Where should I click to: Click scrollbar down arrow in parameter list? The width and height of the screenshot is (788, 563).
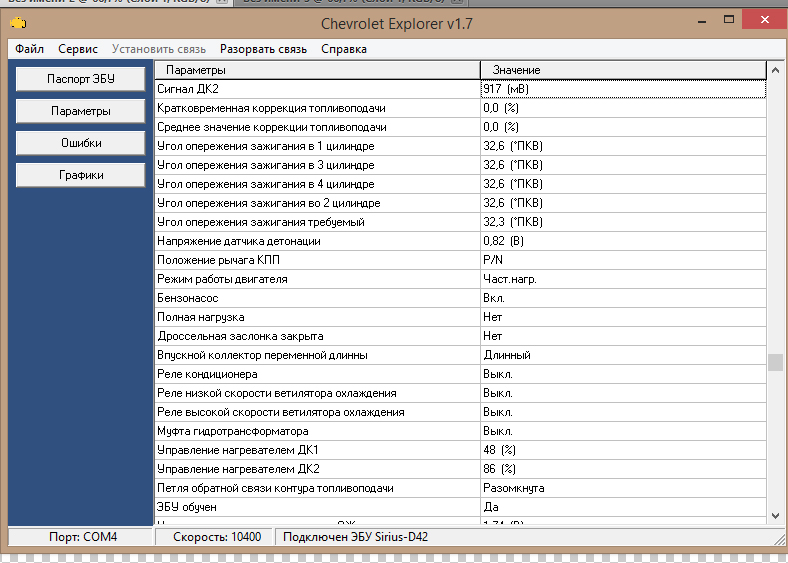[775, 515]
